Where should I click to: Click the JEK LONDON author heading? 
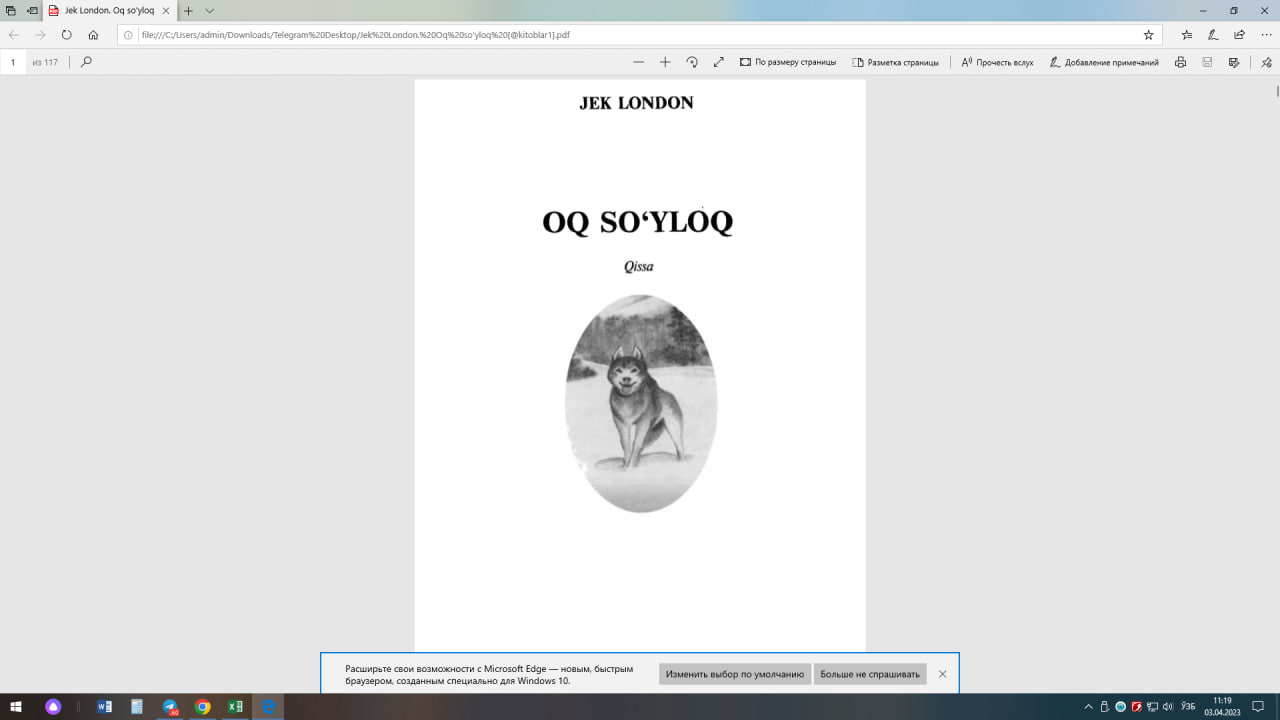click(x=636, y=103)
